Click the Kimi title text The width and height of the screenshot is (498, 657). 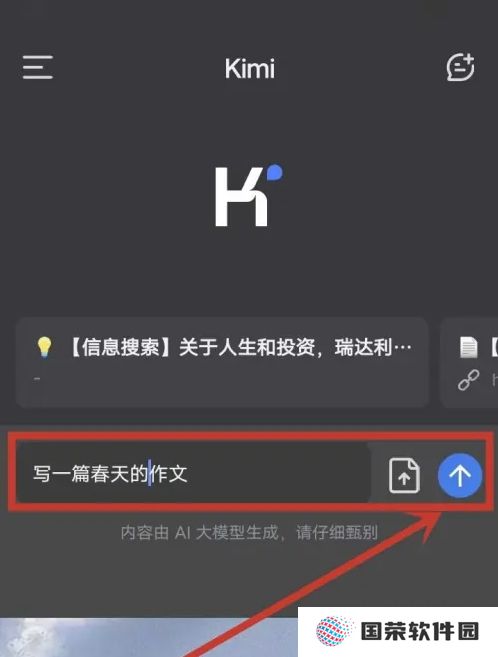tap(250, 69)
